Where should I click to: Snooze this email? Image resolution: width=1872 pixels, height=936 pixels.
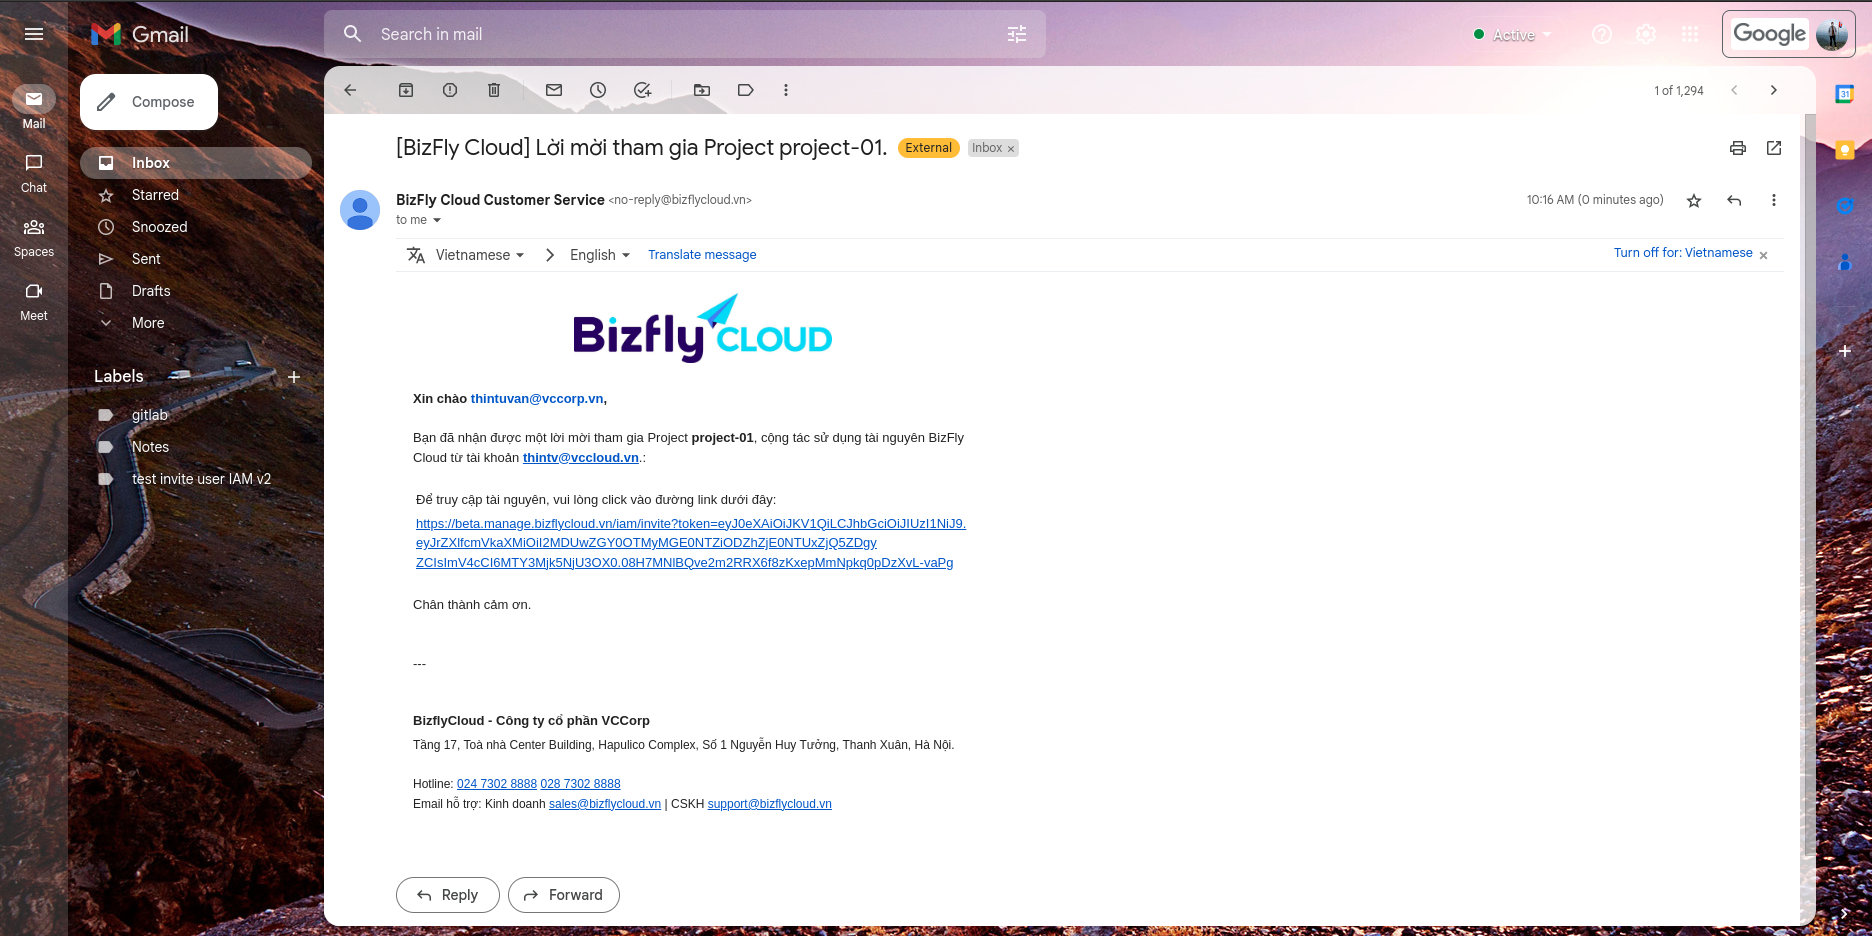pos(598,90)
